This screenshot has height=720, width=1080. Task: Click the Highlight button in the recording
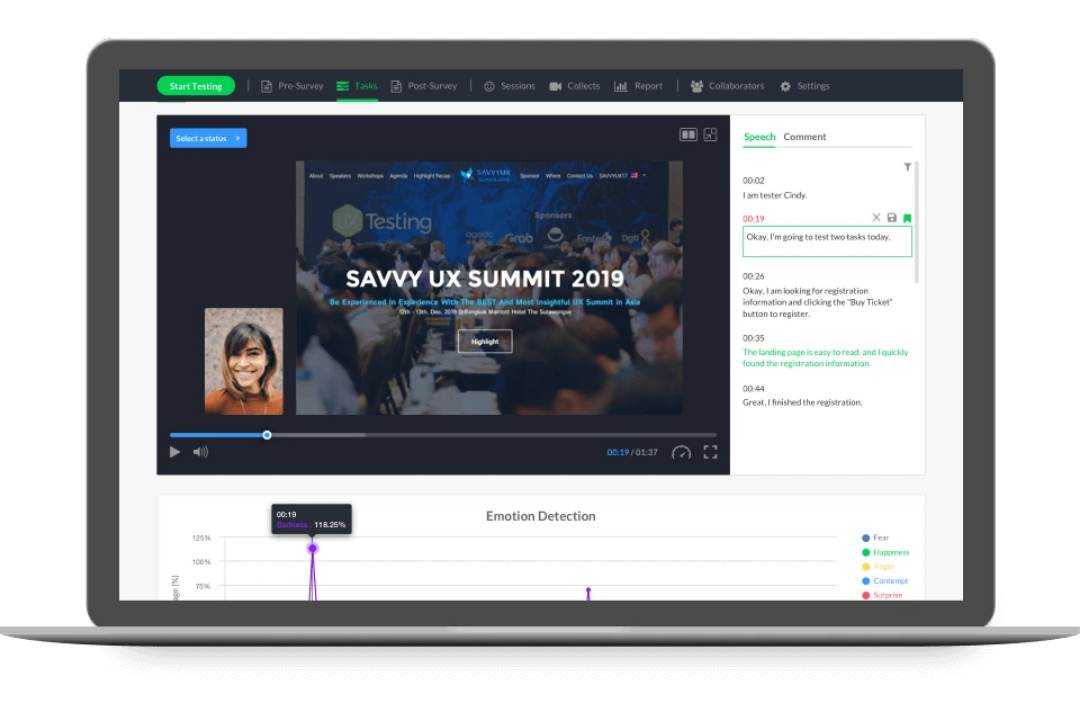[x=485, y=342]
